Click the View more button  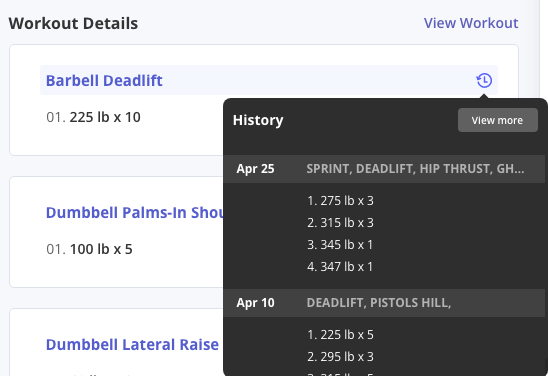pos(498,120)
